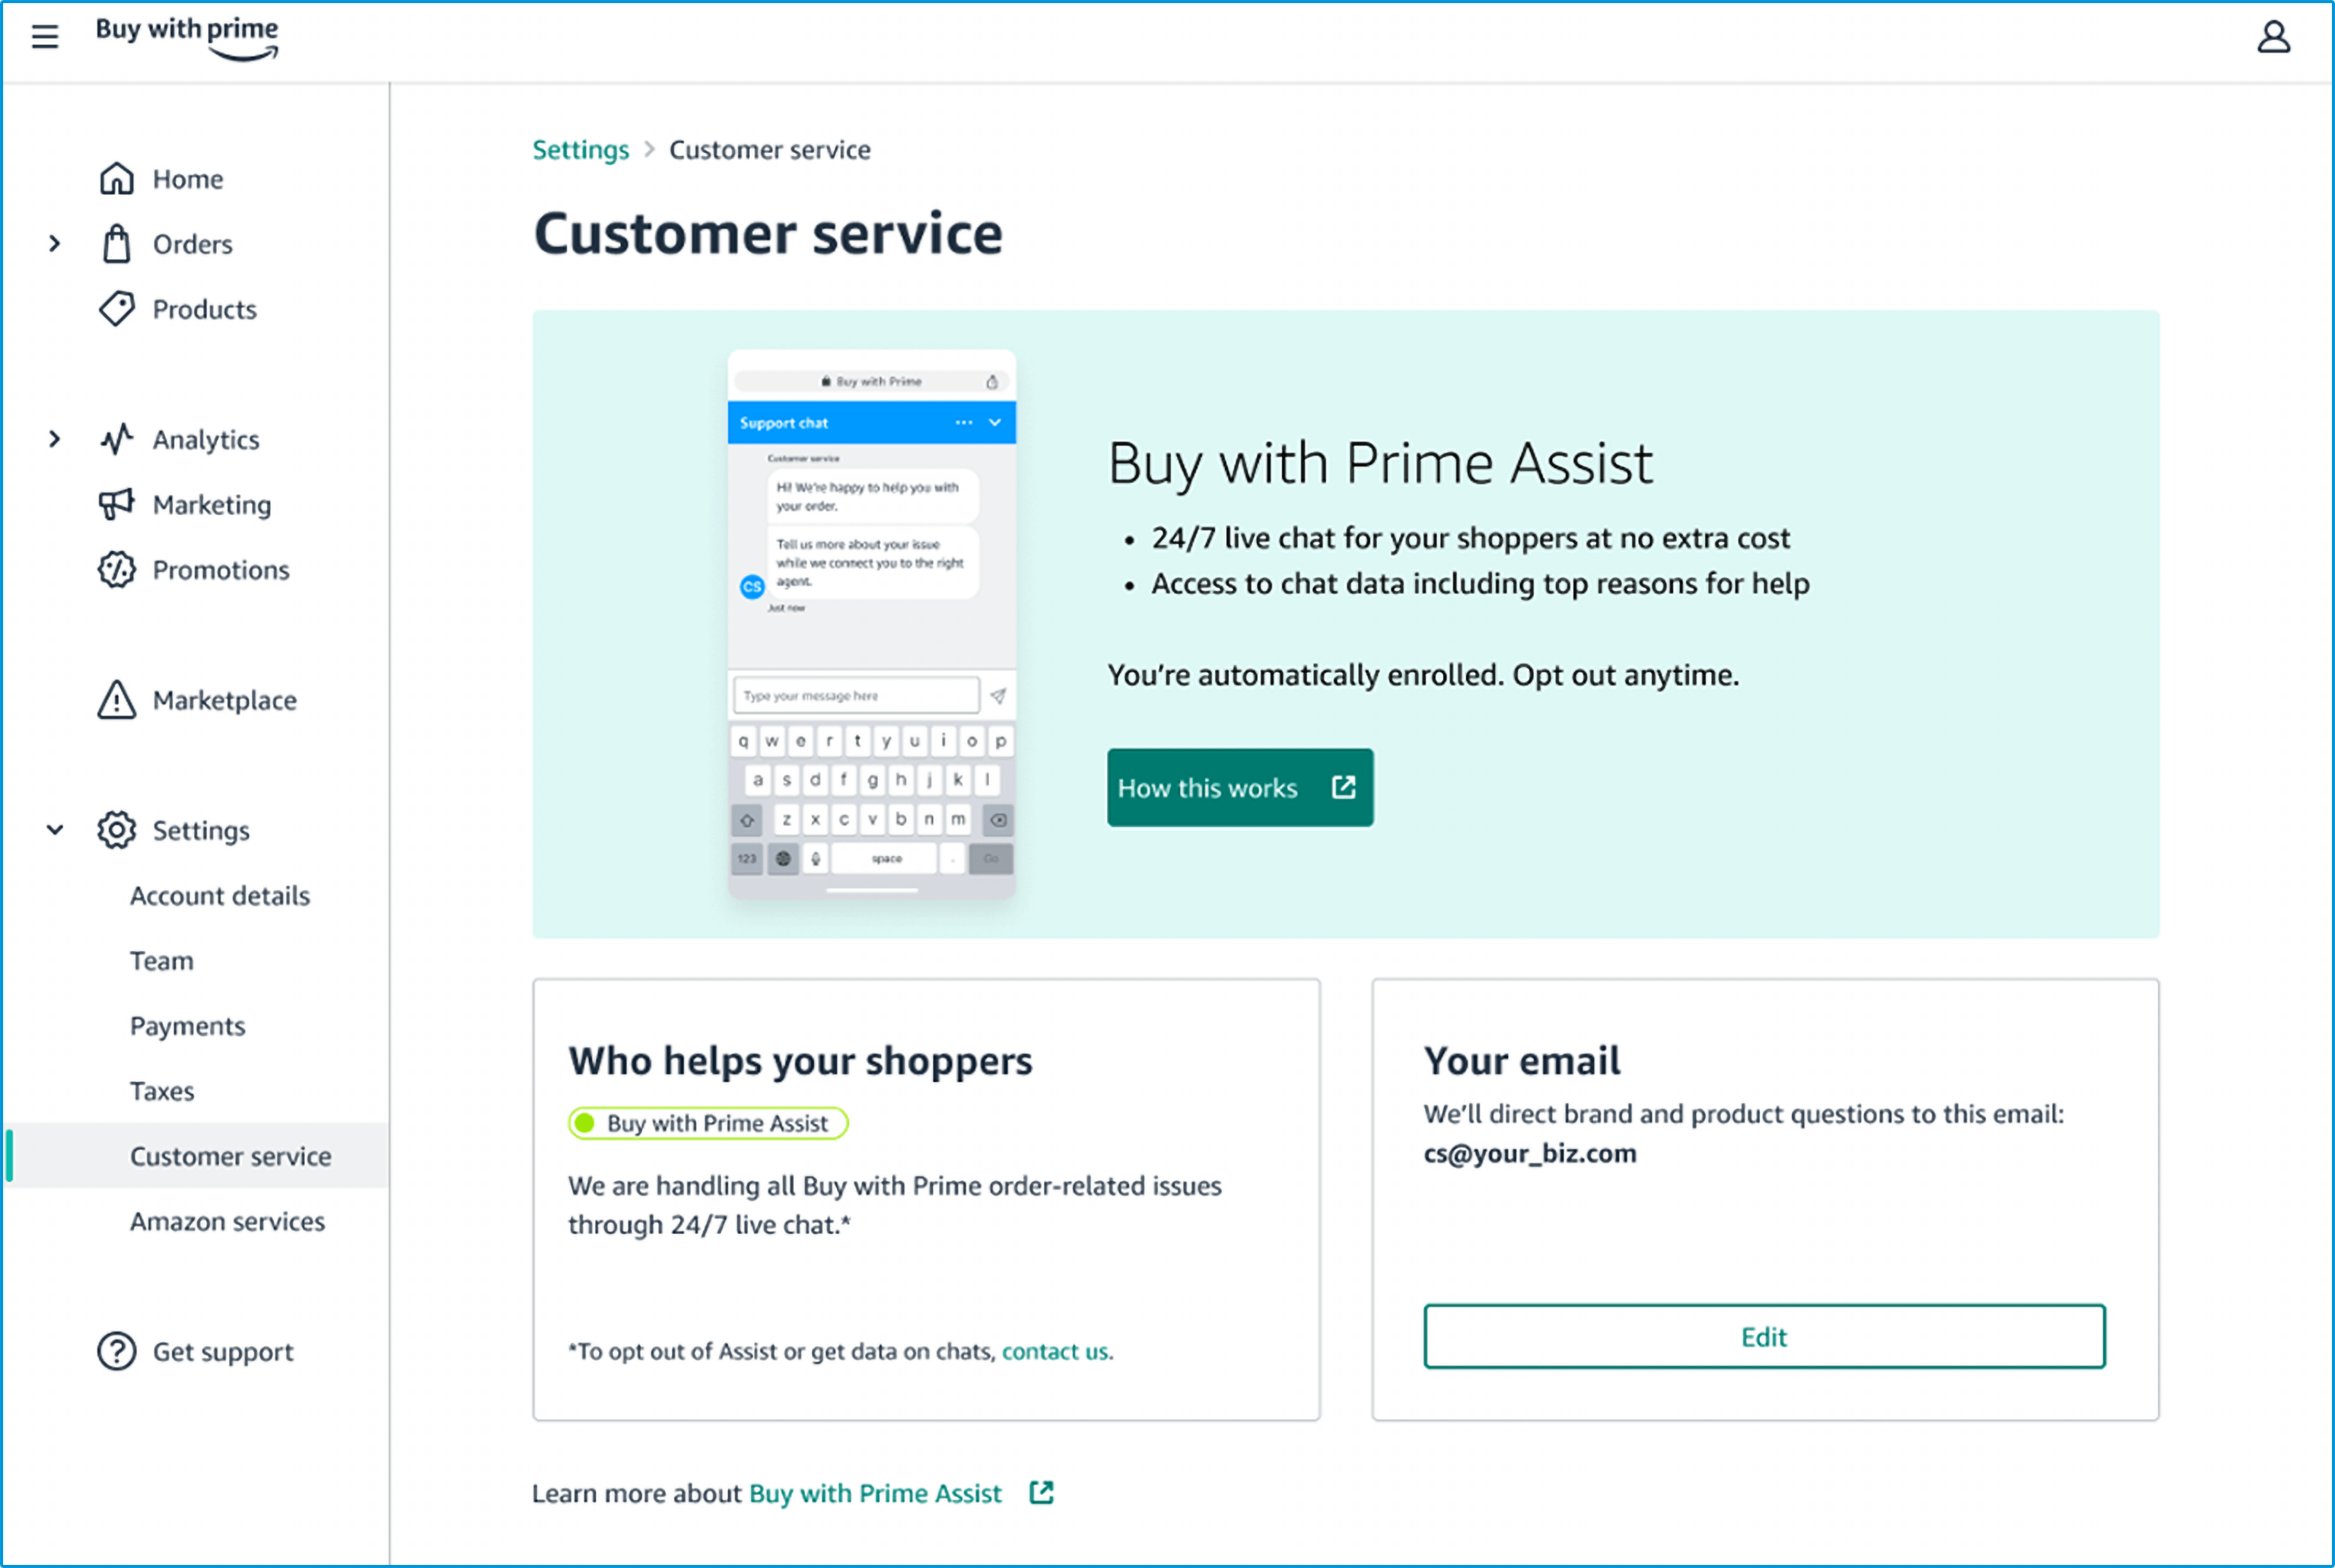This screenshot has width=2335, height=1568.
Task: Go to the Payments settings page
Action: pos(188,1026)
